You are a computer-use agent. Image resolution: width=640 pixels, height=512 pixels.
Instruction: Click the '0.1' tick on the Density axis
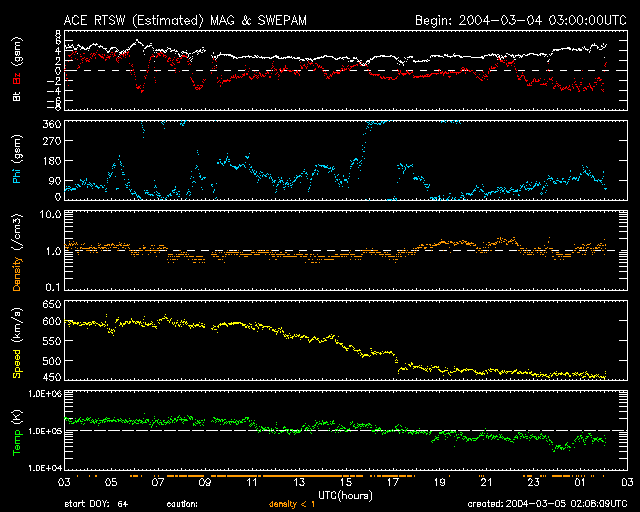click(53, 287)
